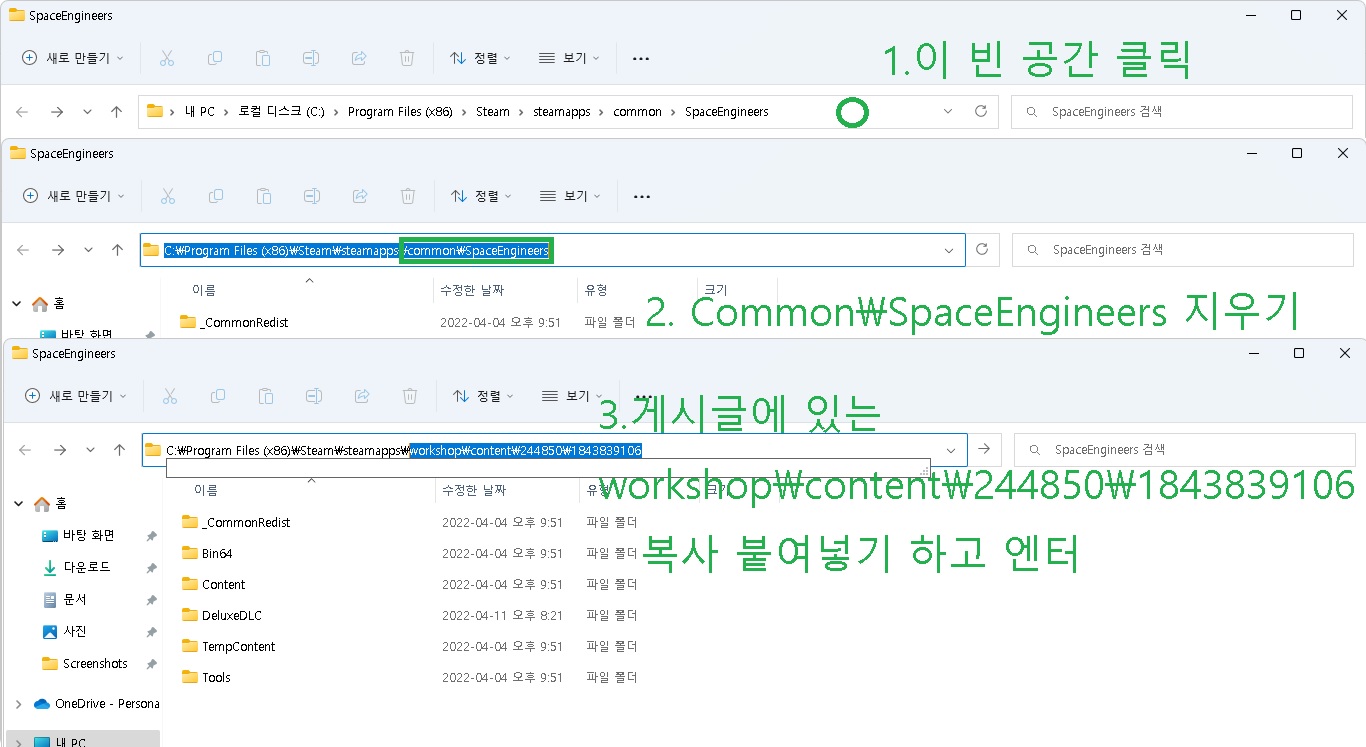The image size is (1366, 747).
Task: Click Cut icon in middle Explorer window
Action: pos(168,196)
